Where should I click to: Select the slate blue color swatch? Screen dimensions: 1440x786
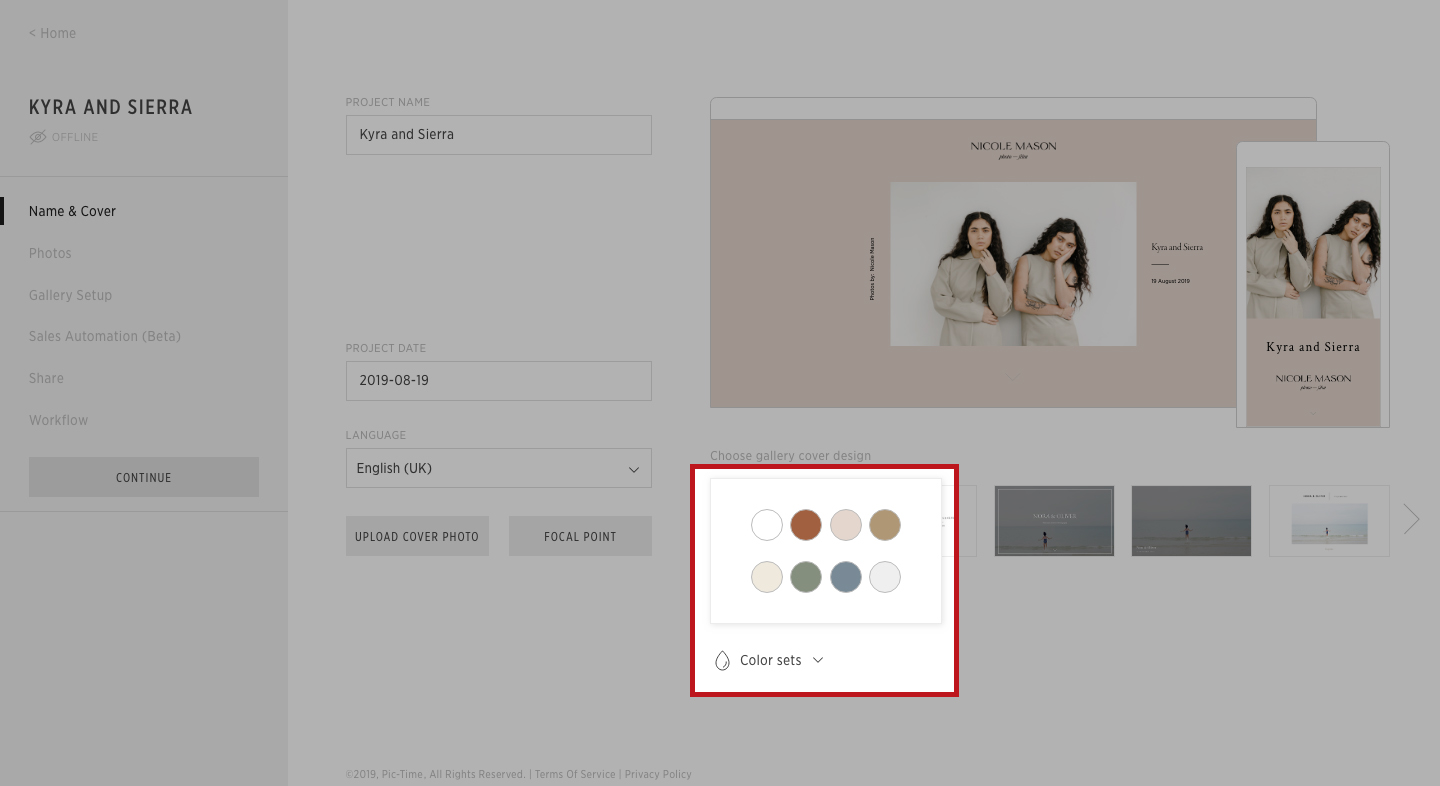[846, 577]
